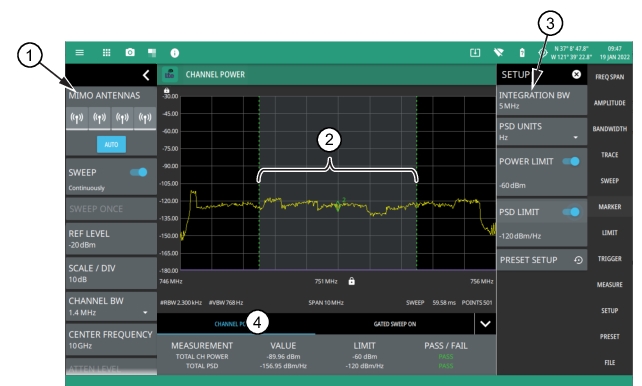The width and height of the screenshot is (642, 386).
Task: Edit the Integration BW value
Action: click(542, 100)
